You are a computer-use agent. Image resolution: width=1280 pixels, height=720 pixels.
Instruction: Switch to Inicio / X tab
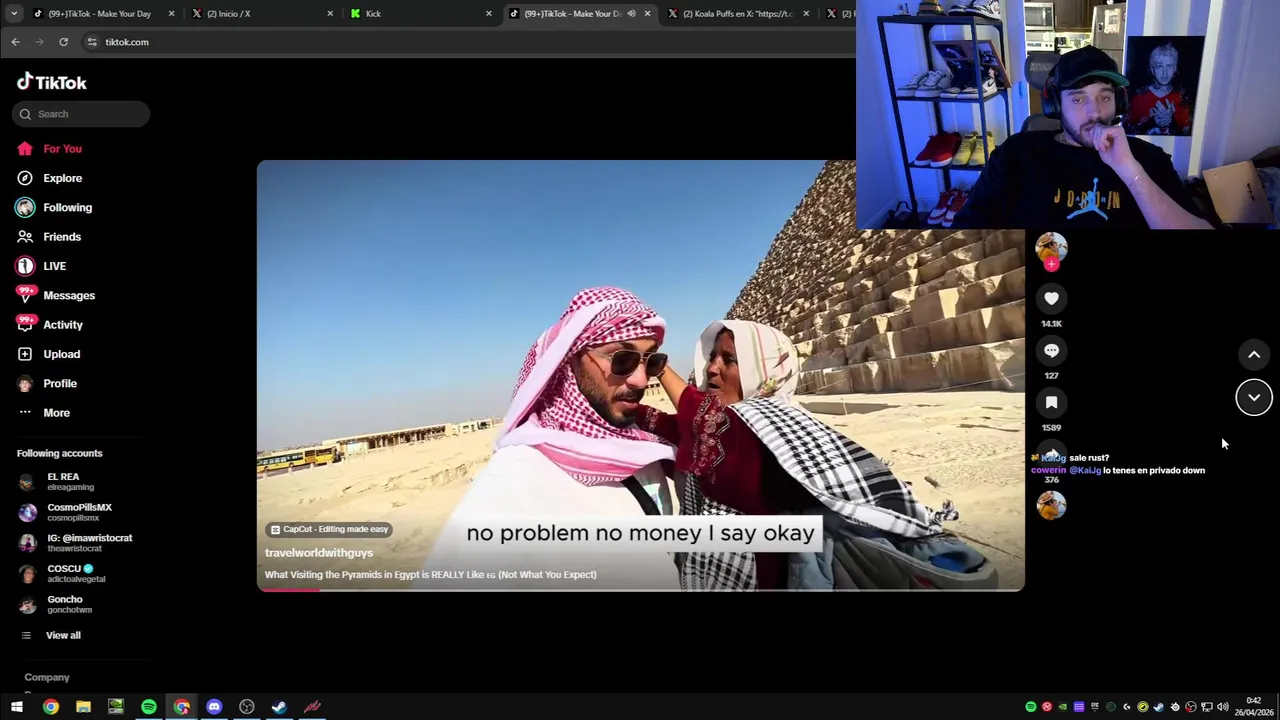pyautogui.click(x=262, y=14)
